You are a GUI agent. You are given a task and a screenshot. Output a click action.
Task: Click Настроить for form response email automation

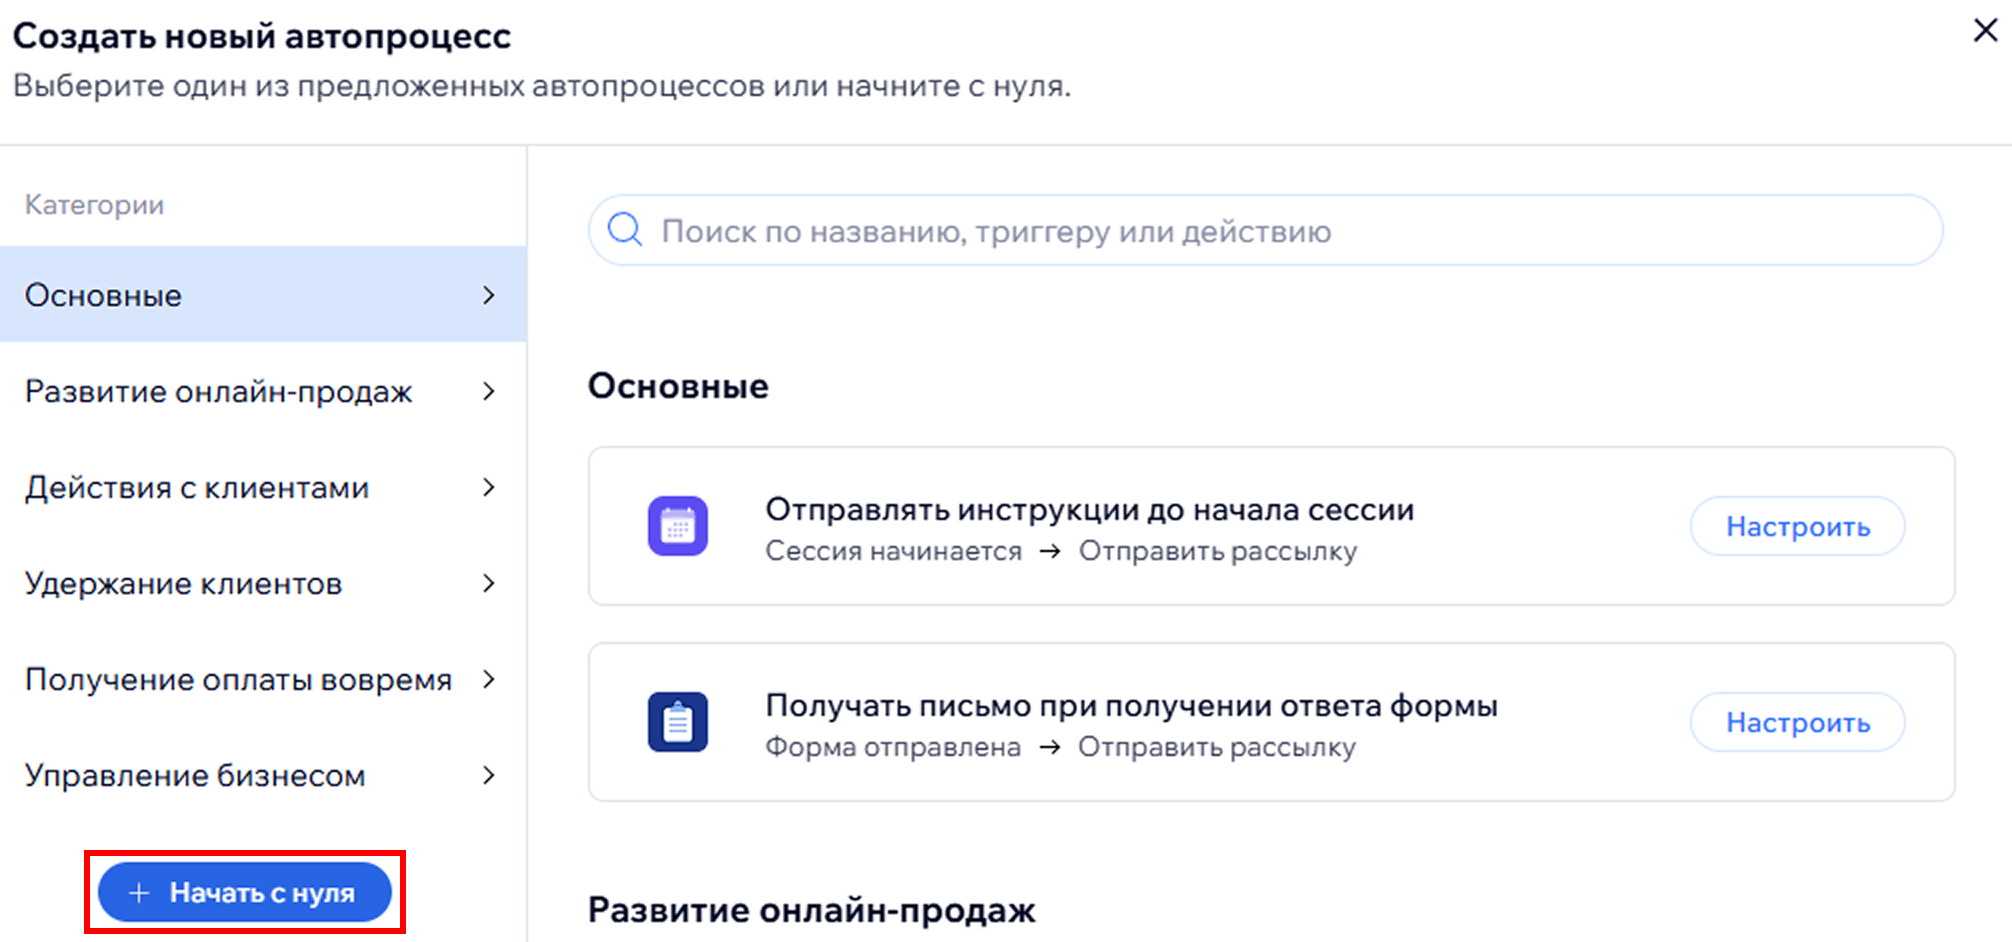1797,722
